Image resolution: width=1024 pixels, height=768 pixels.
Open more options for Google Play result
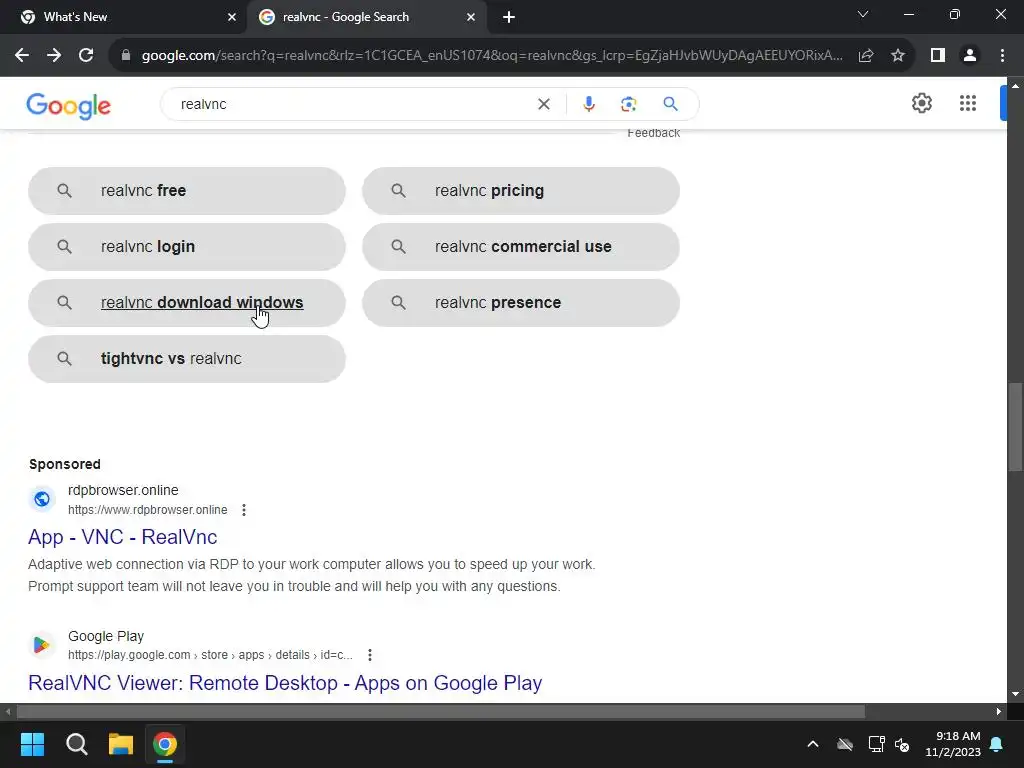[370, 655]
